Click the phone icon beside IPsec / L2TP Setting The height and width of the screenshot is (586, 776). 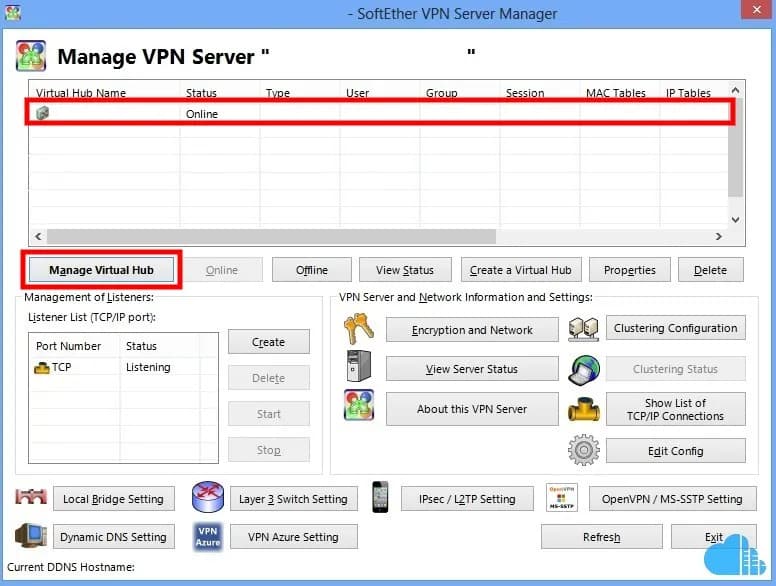[380, 497]
